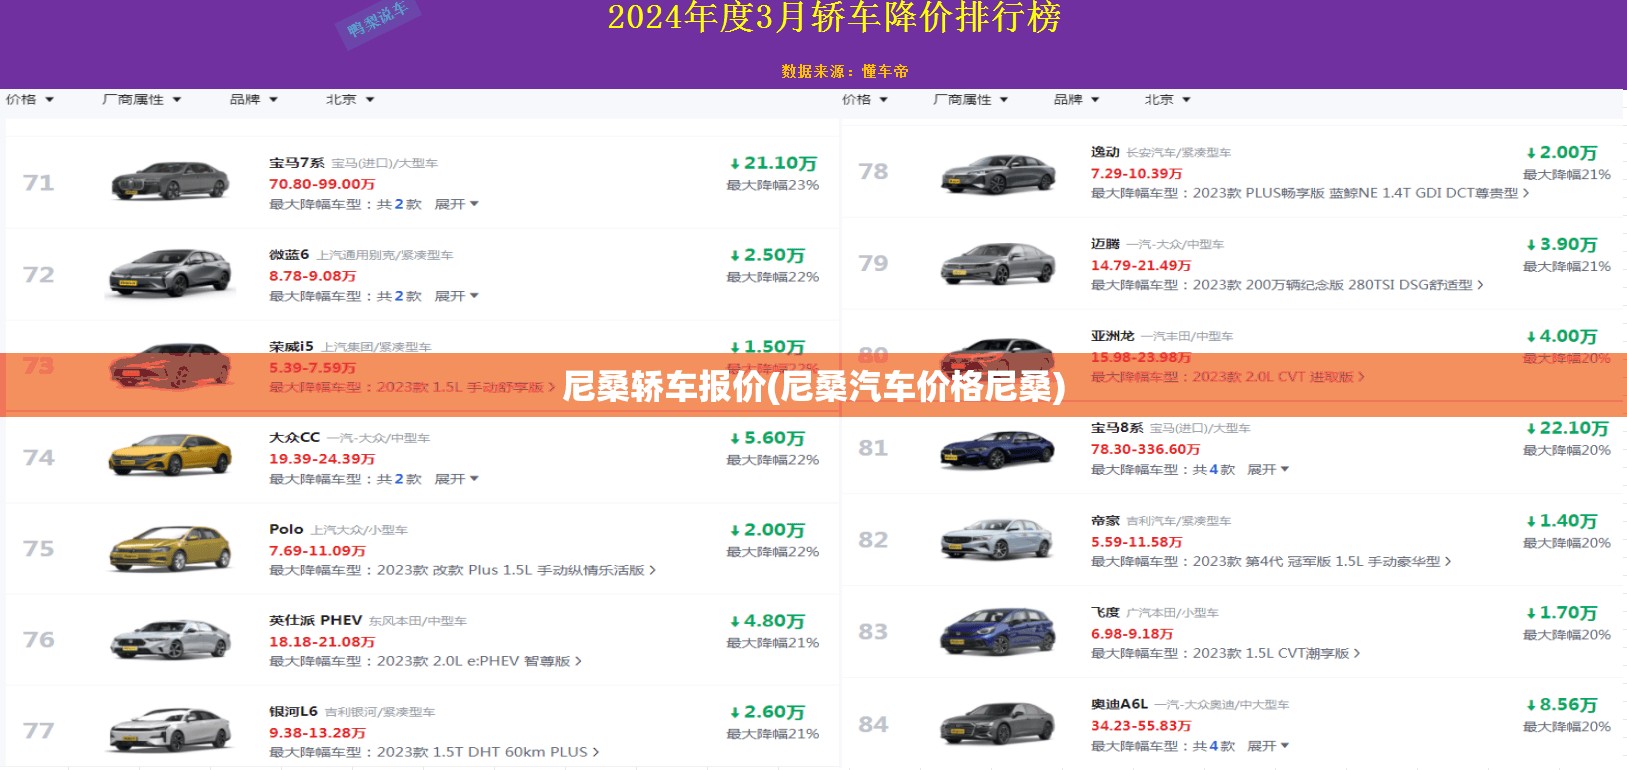Image resolution: width=1627 pixels, height=770 pixels.
Task: Click the blue 飞度 car thumbnail
Action: coord(998,632)
